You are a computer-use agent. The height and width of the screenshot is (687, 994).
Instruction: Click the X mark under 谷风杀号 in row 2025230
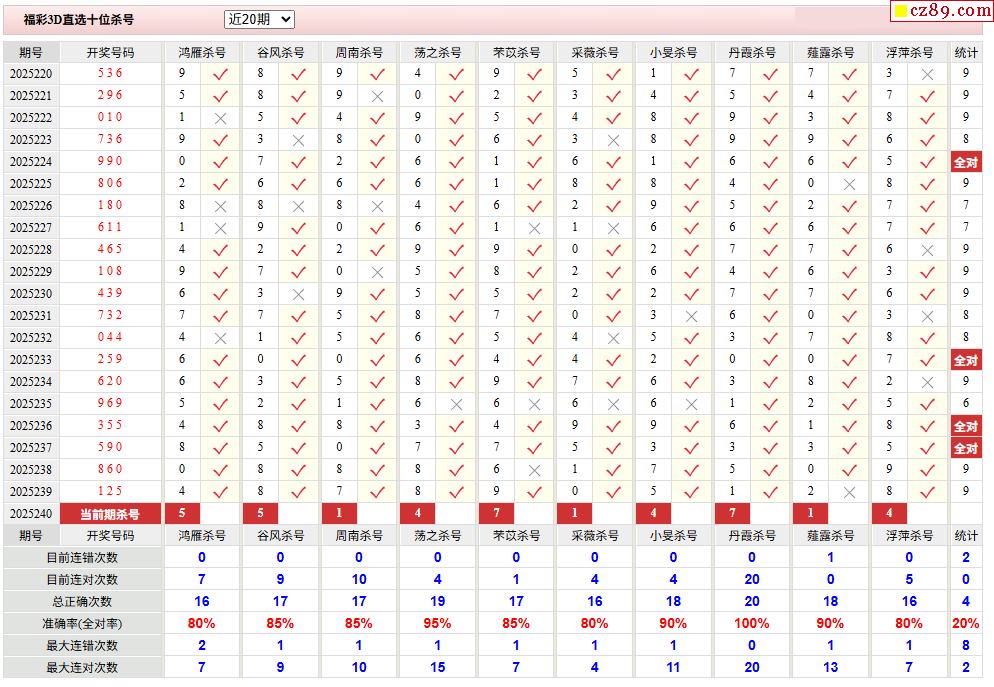[x=299, y=295]
